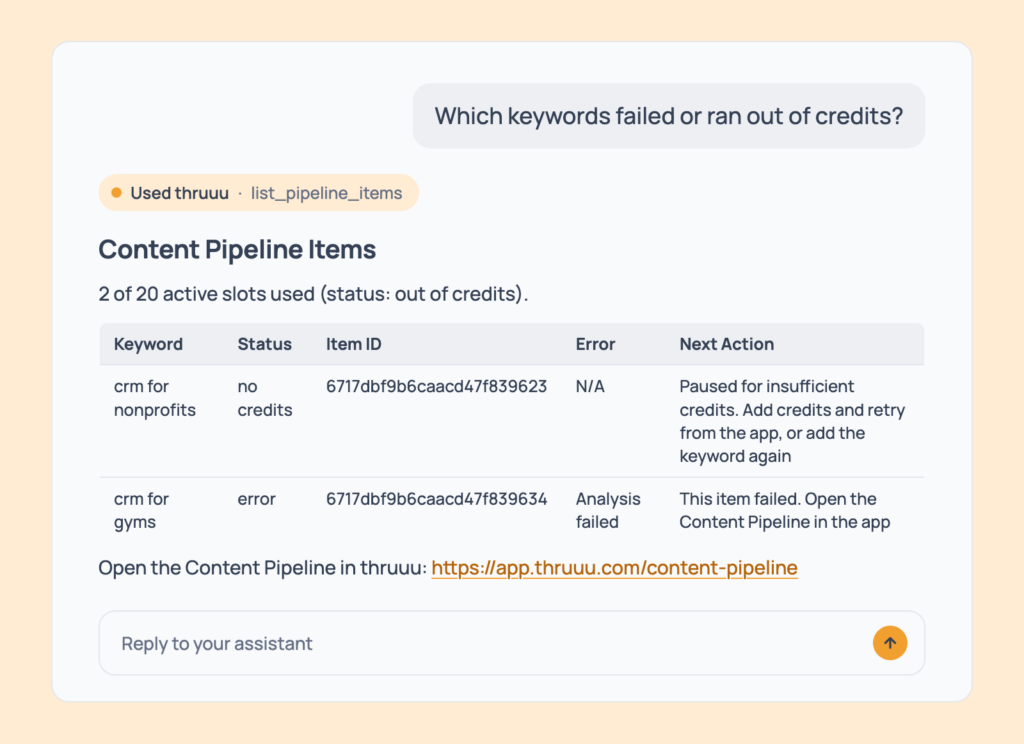Click the Paused for insufficient credits text
1024x744 pixels.
(x=792, y=421)
